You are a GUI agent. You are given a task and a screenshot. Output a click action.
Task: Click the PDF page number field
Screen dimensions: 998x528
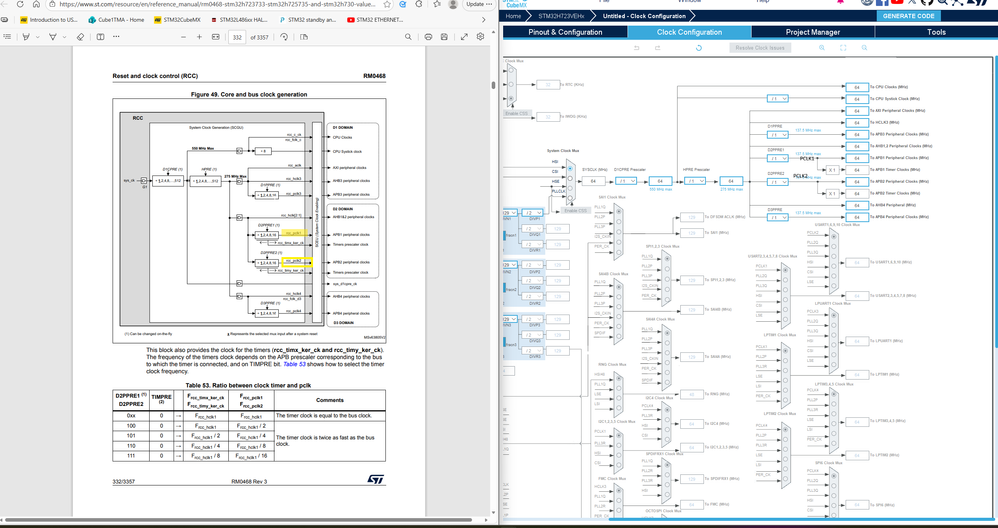pyautogui.click(x=237, y=37)
